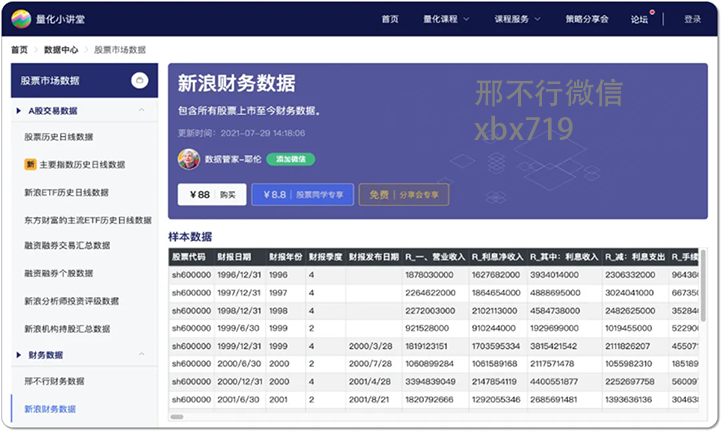The image size is (722, 432).
Task: Click the R_一、营业收入 column header
Action: (435, 257)
